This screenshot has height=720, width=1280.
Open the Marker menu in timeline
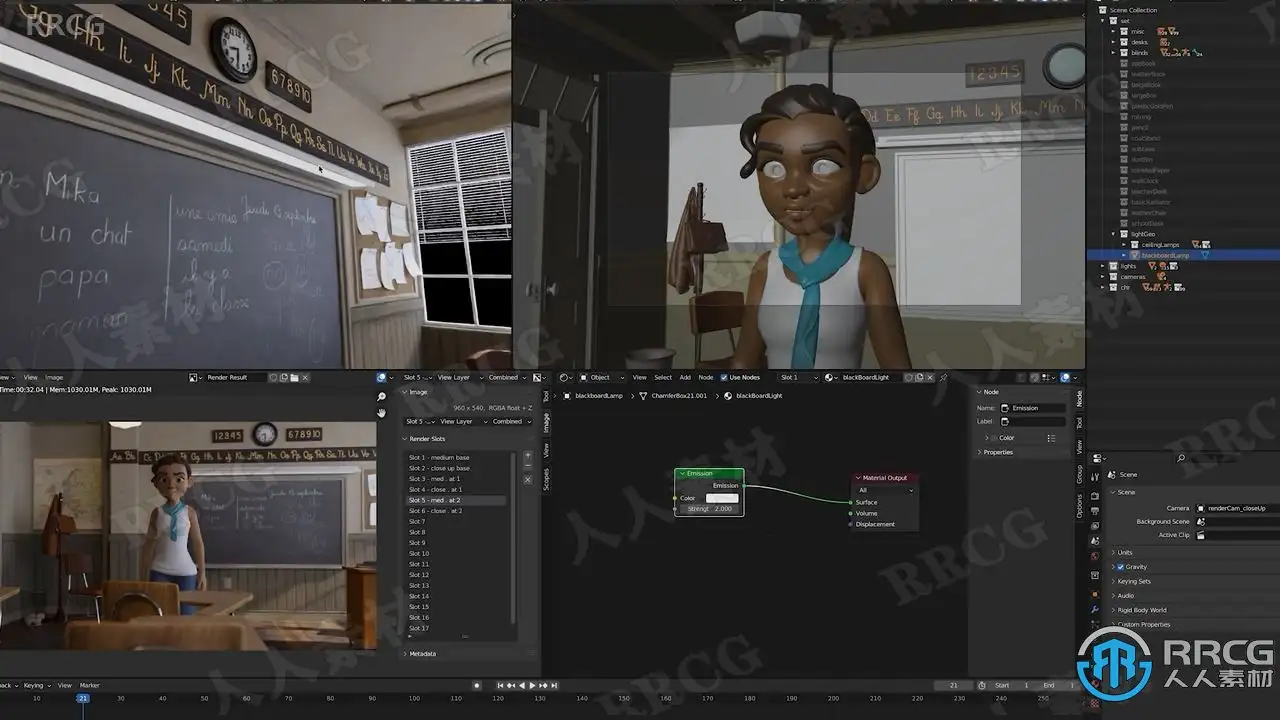[x=90, y=685]
